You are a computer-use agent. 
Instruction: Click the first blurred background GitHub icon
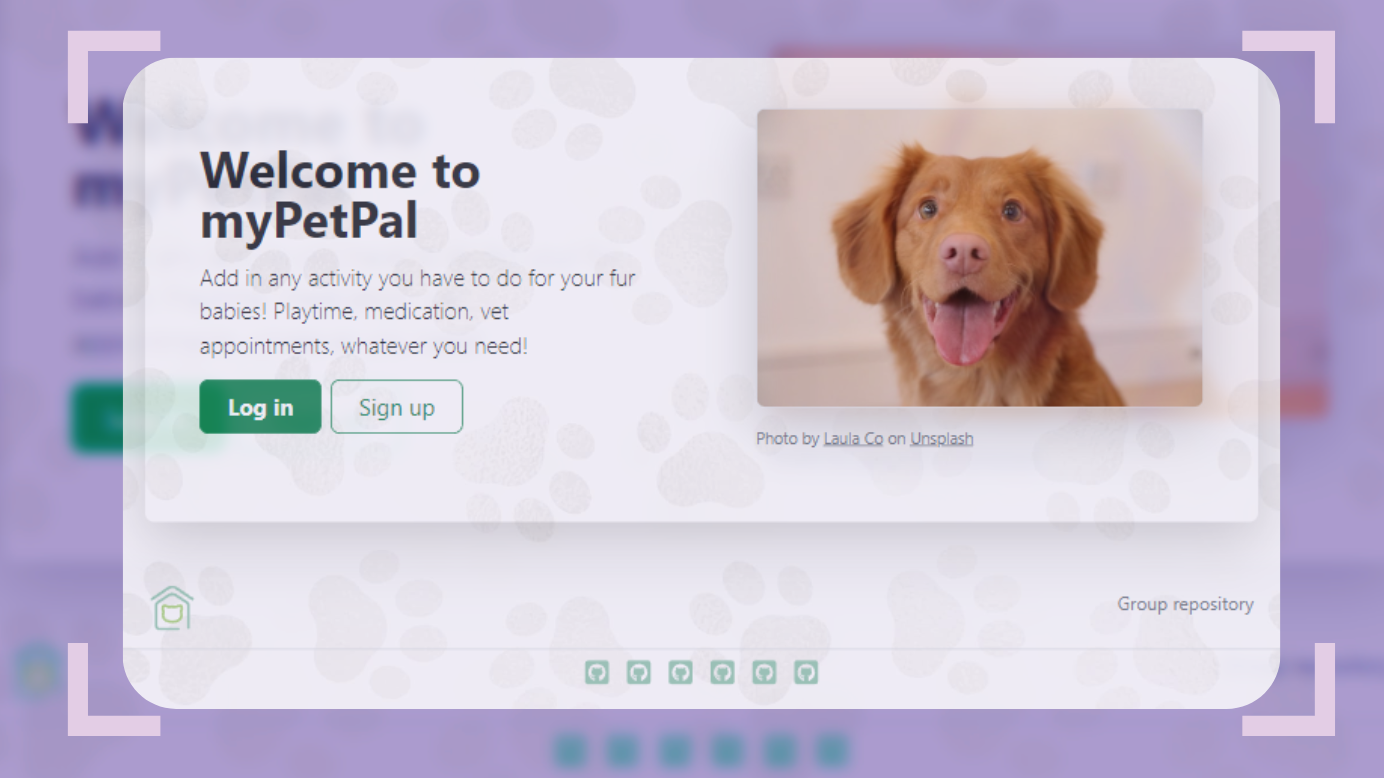click(x=570, y=749)
